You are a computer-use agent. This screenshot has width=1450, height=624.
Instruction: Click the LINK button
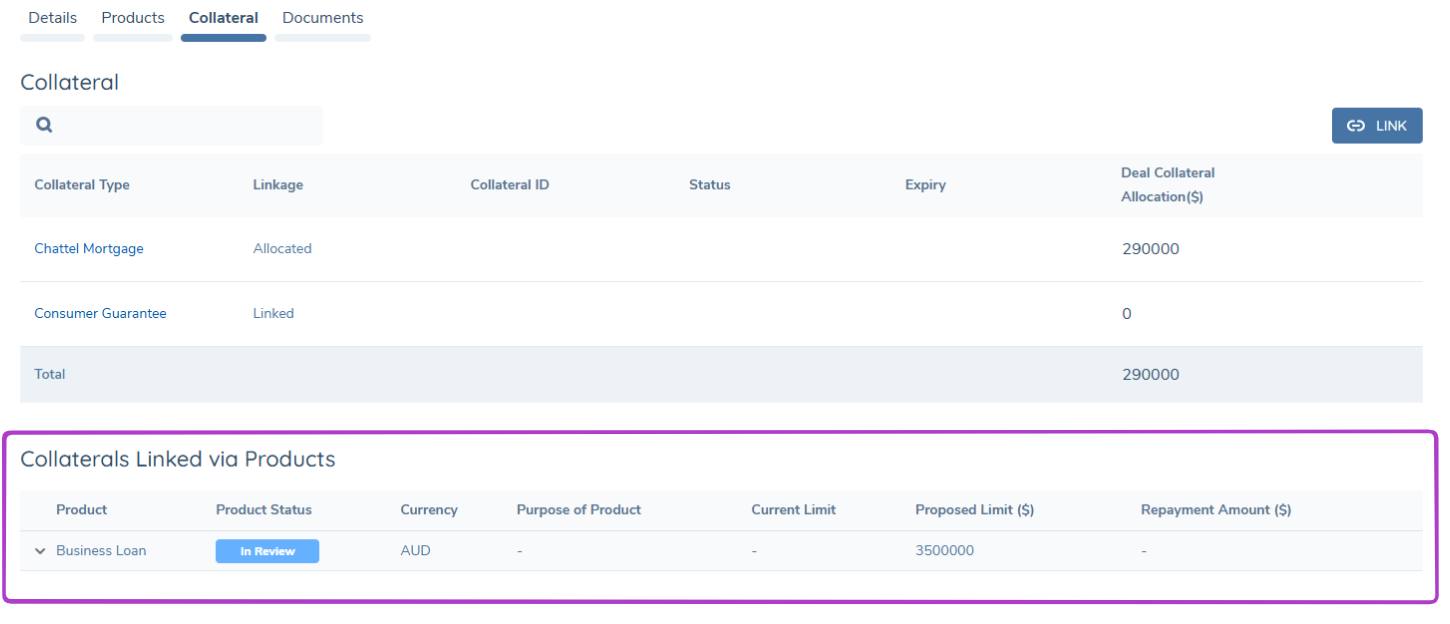pyautogui.click(x=1376, y=126)
